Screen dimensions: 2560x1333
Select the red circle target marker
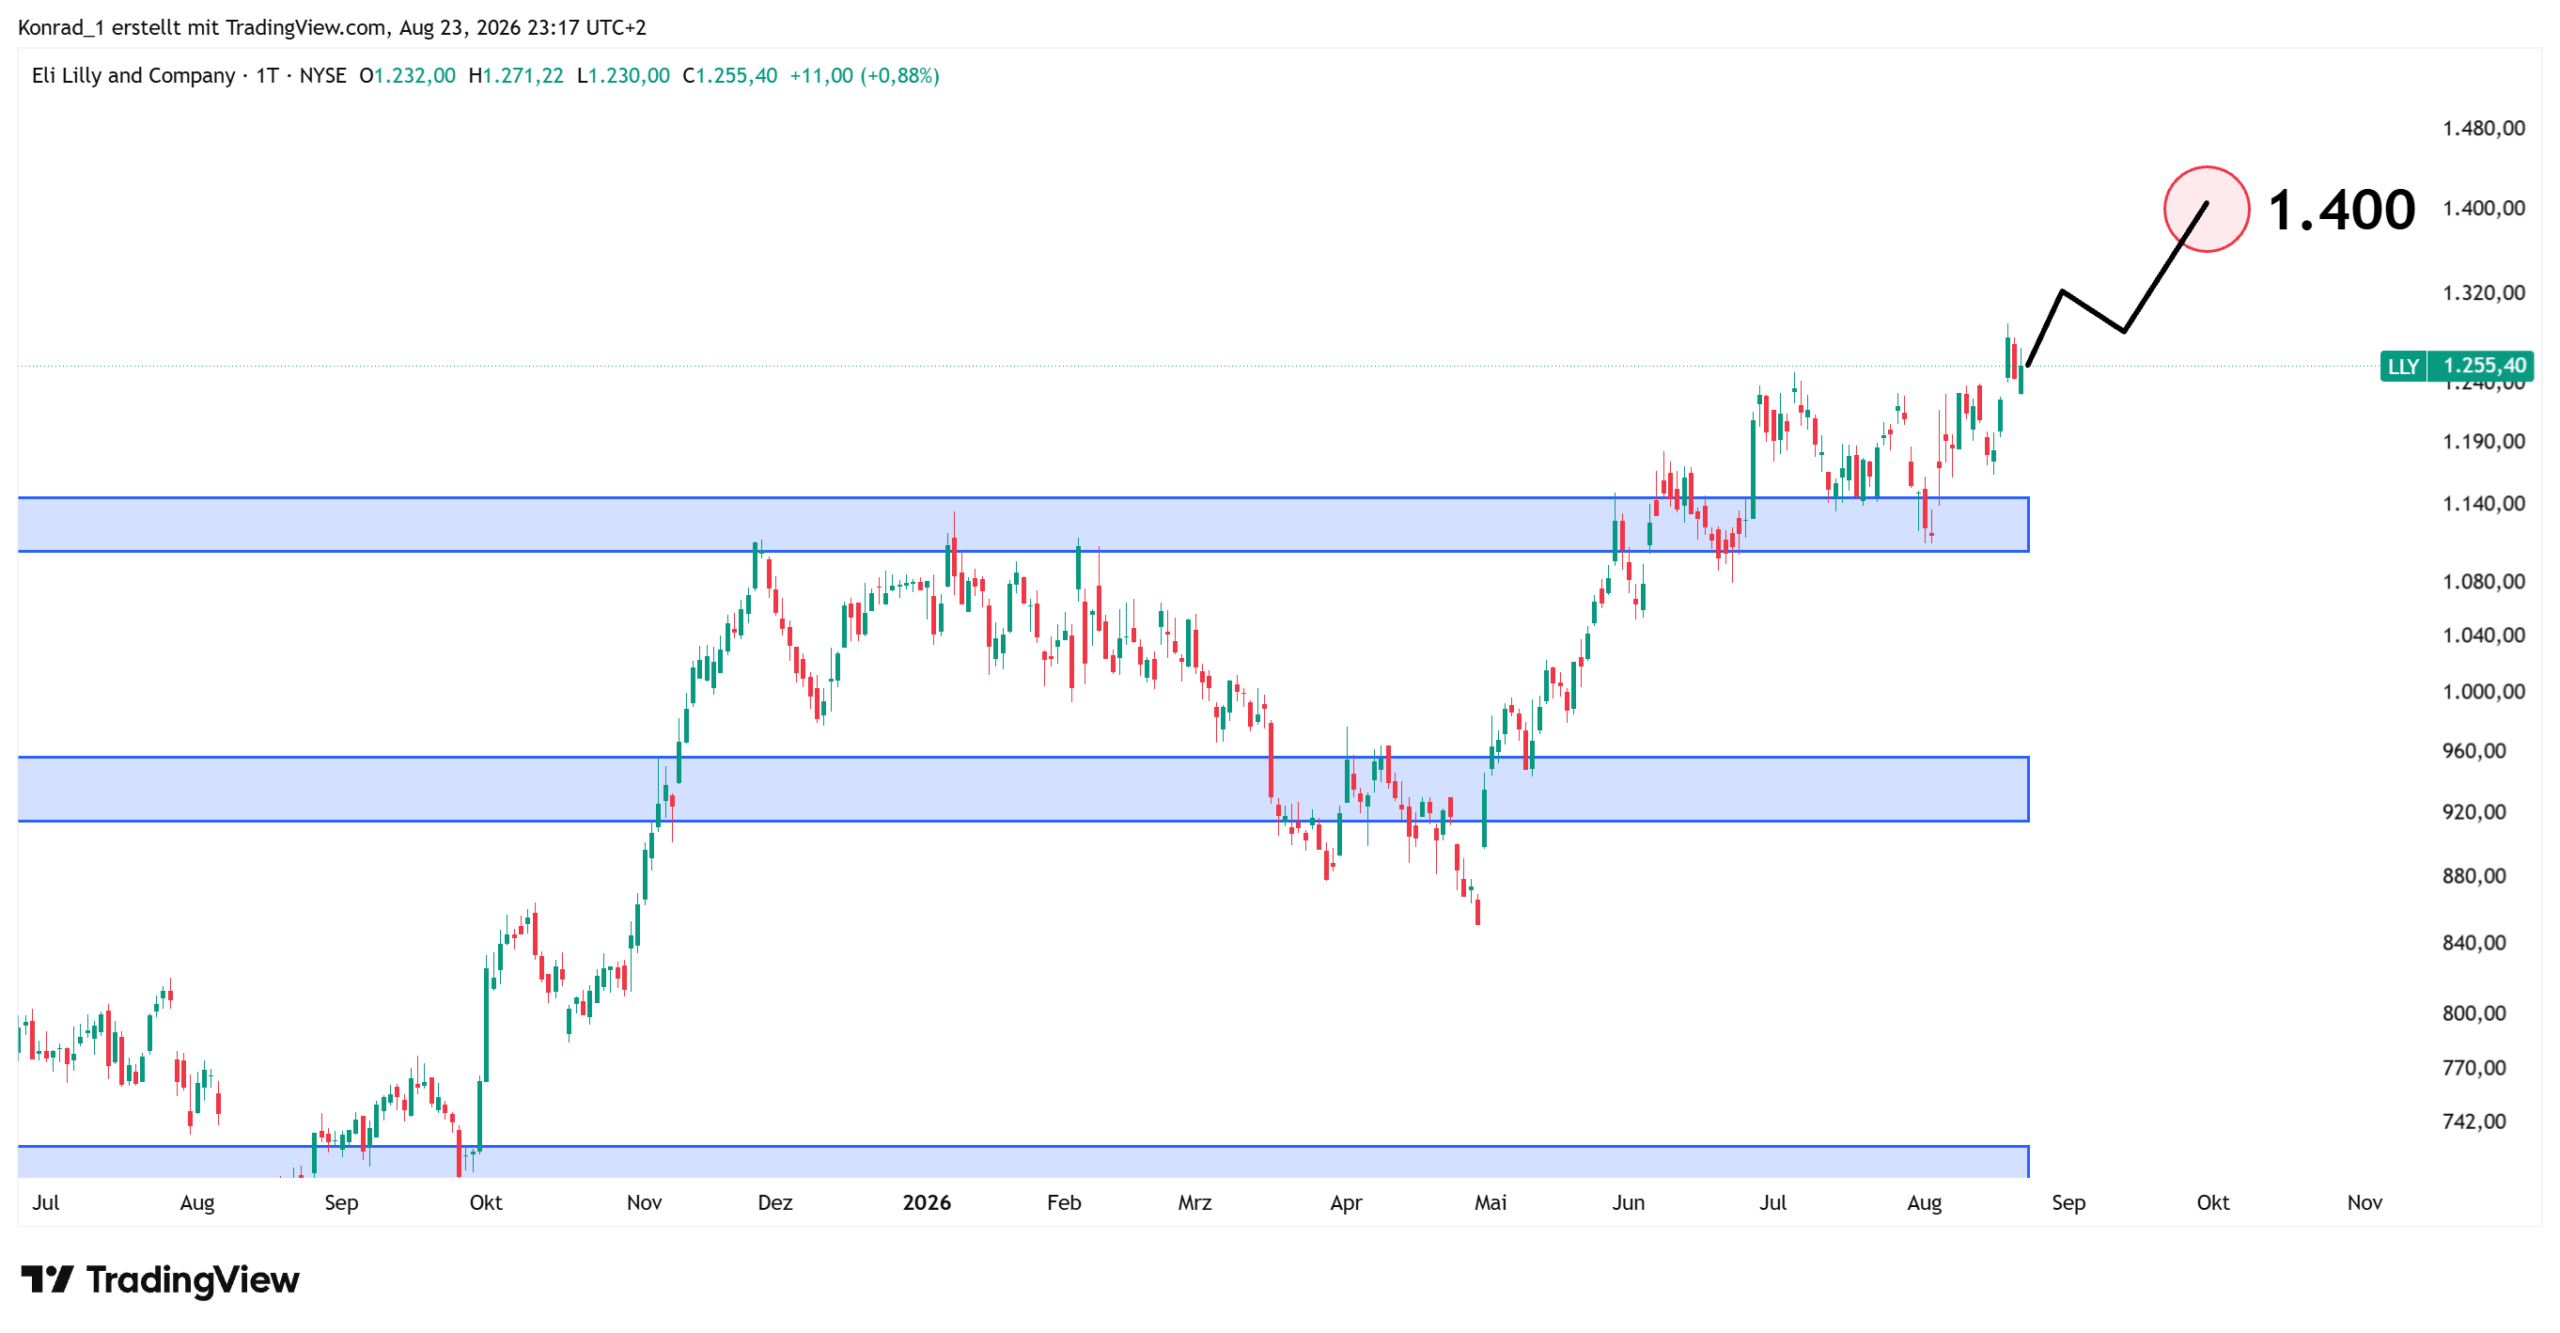(2206, 209)
